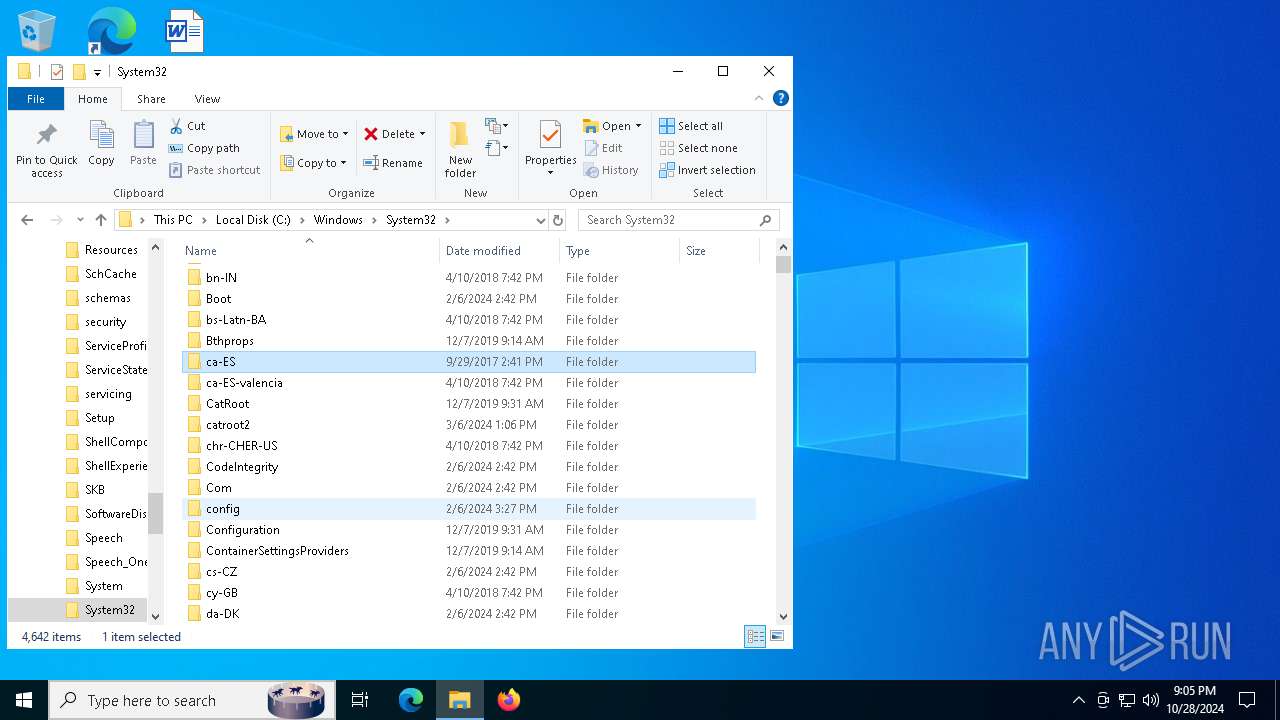Click Edit in Open group

(603, 148)
